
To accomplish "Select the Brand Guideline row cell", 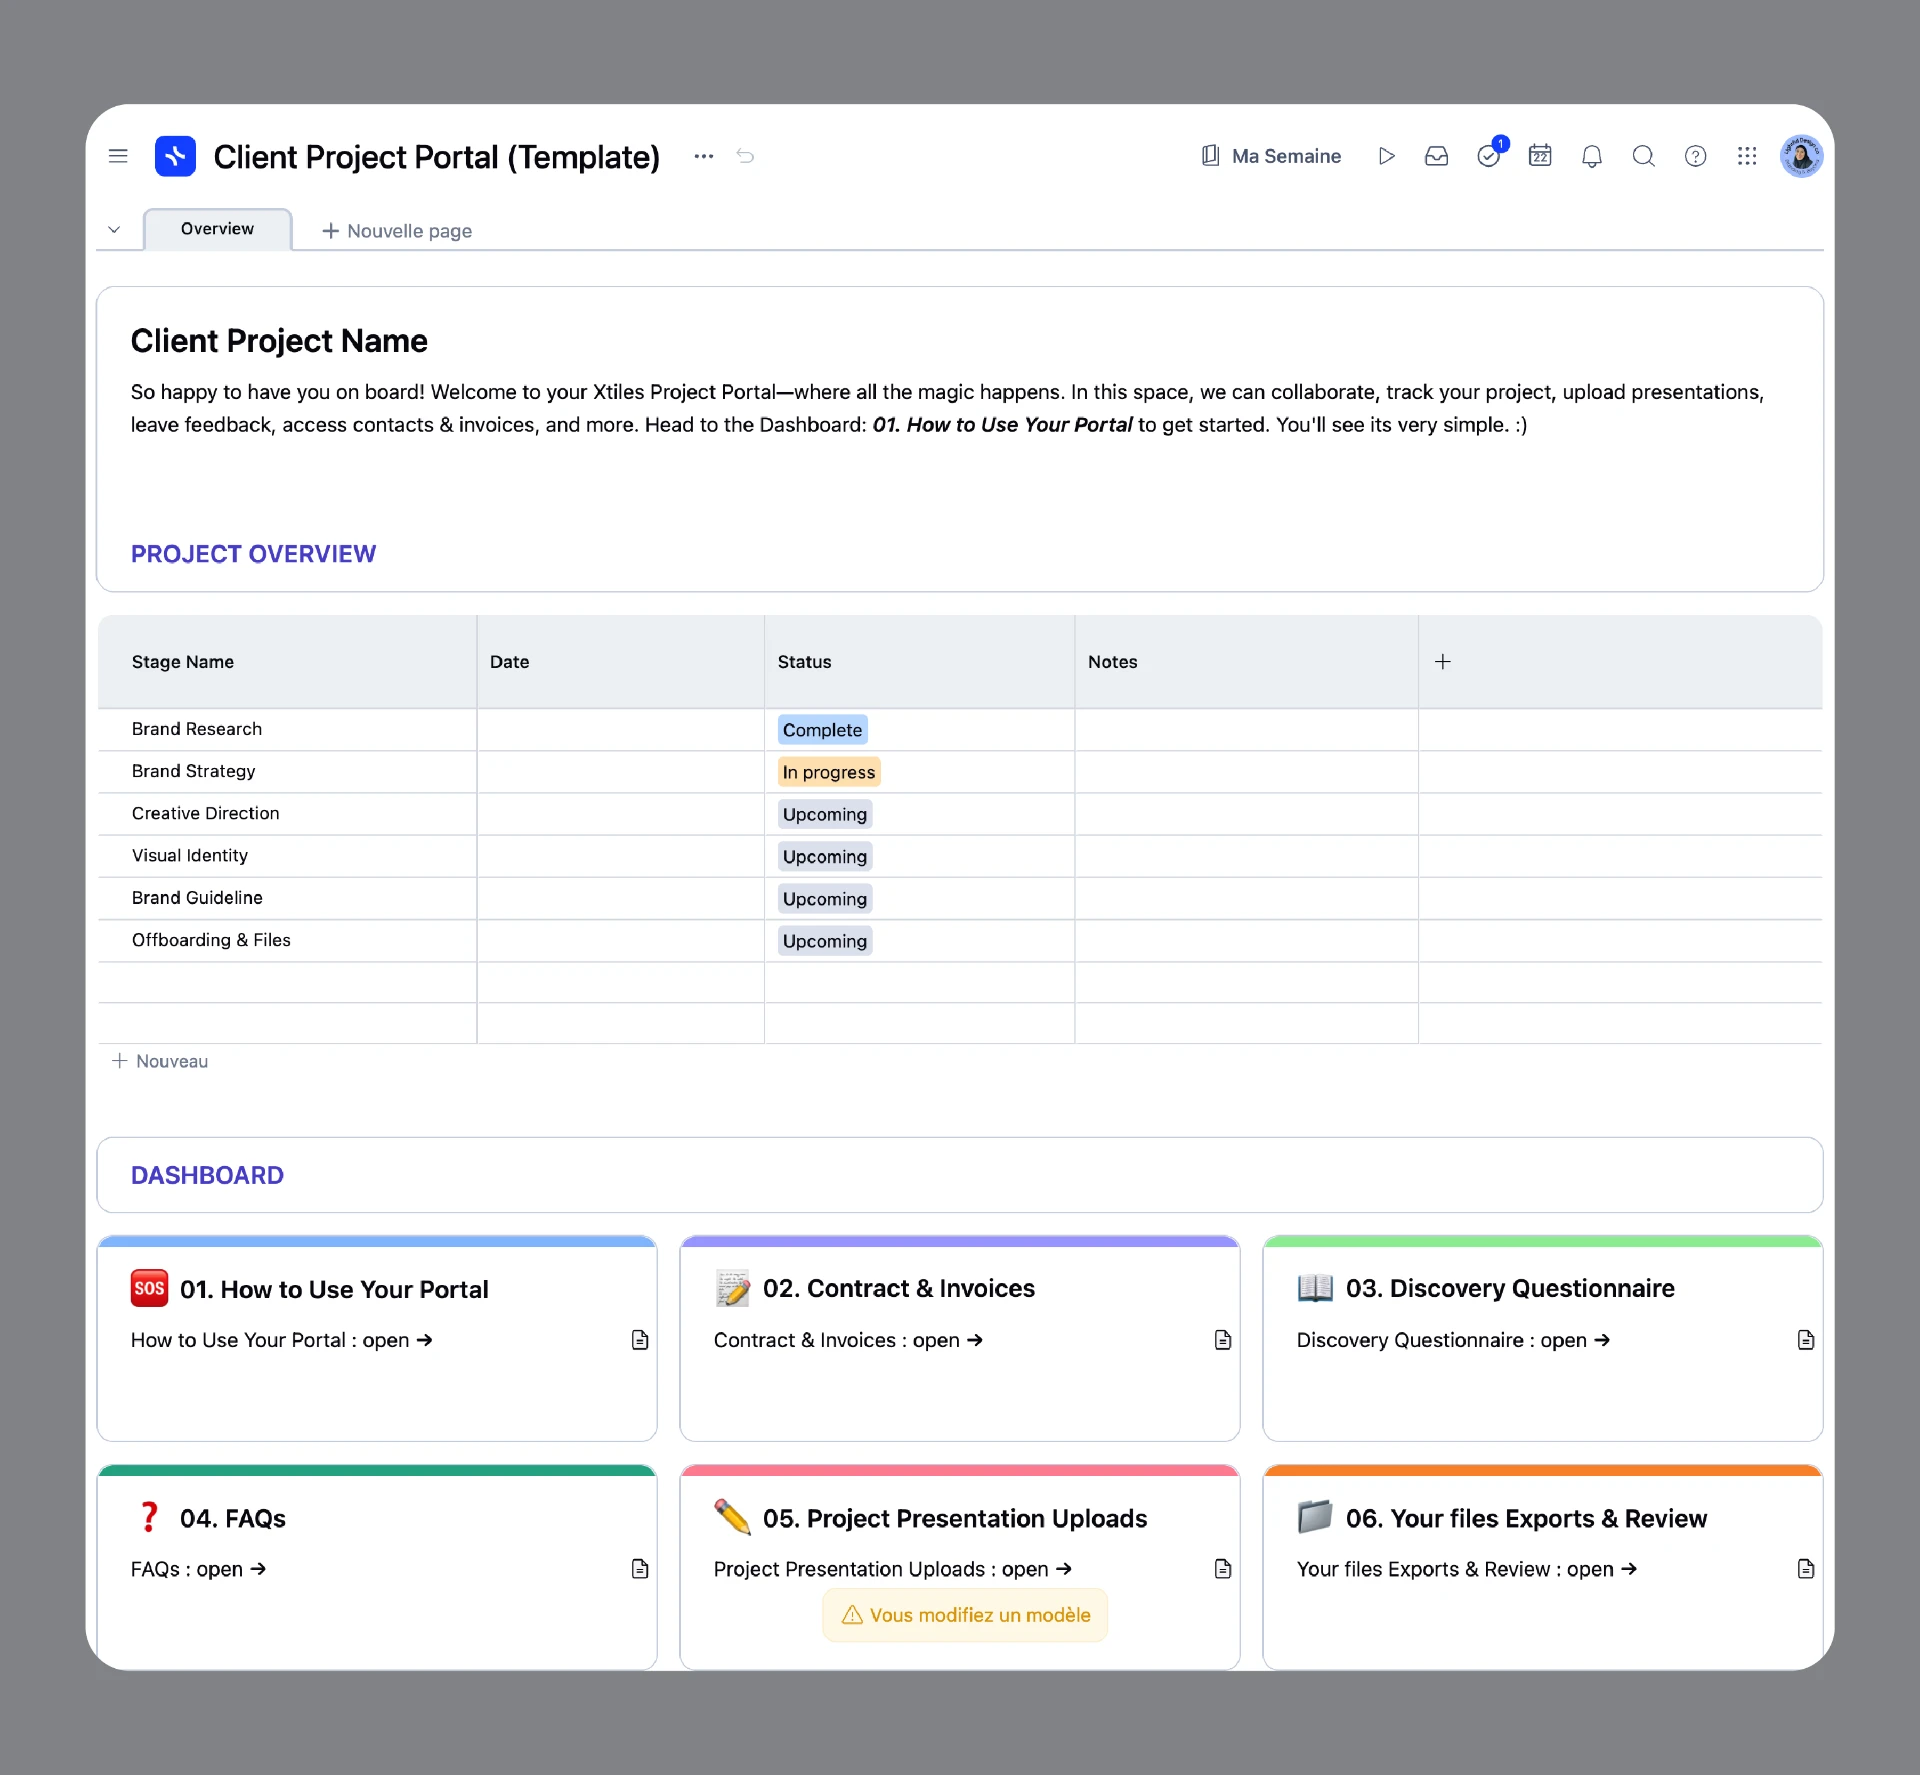I will (288, 898).
